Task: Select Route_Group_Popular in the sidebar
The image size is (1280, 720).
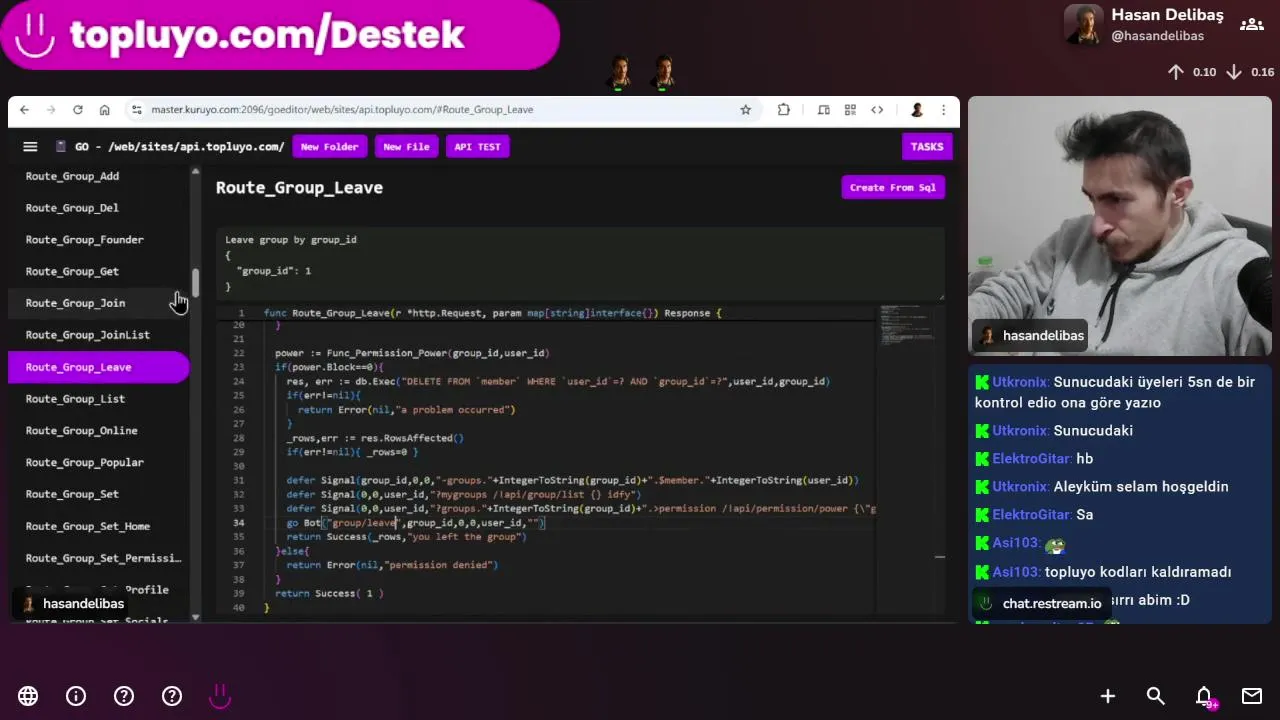Action: (98, 462)
